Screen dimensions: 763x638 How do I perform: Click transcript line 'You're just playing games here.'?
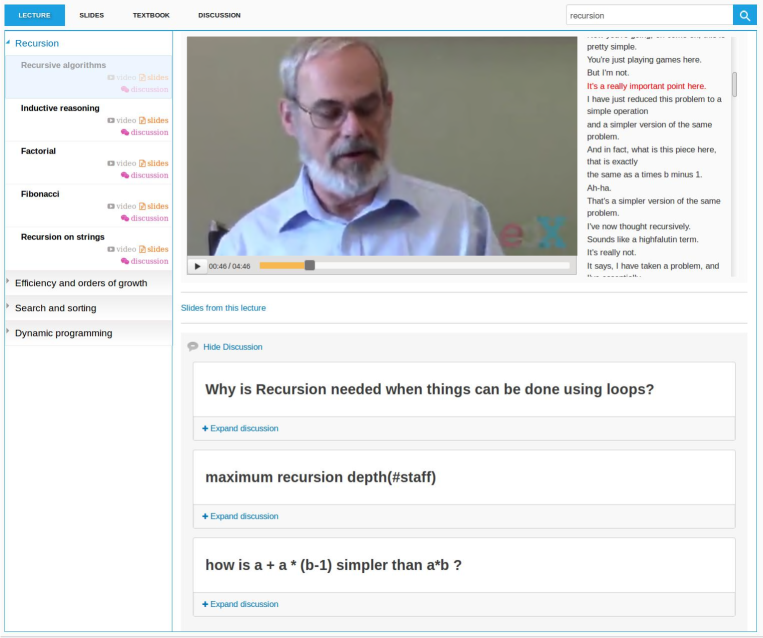pyautogui.click(x=644, y=60)
